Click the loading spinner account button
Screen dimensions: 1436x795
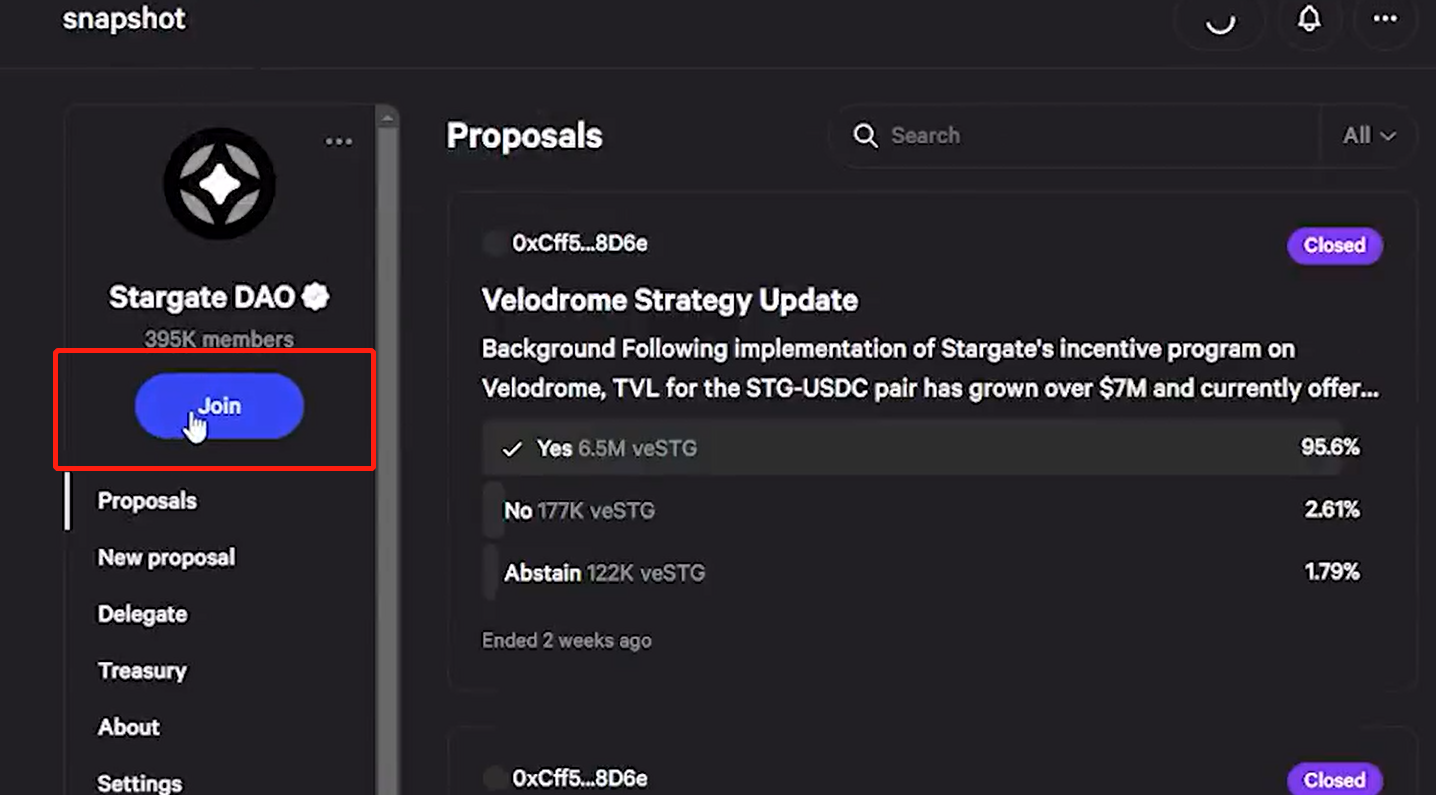1220,19
